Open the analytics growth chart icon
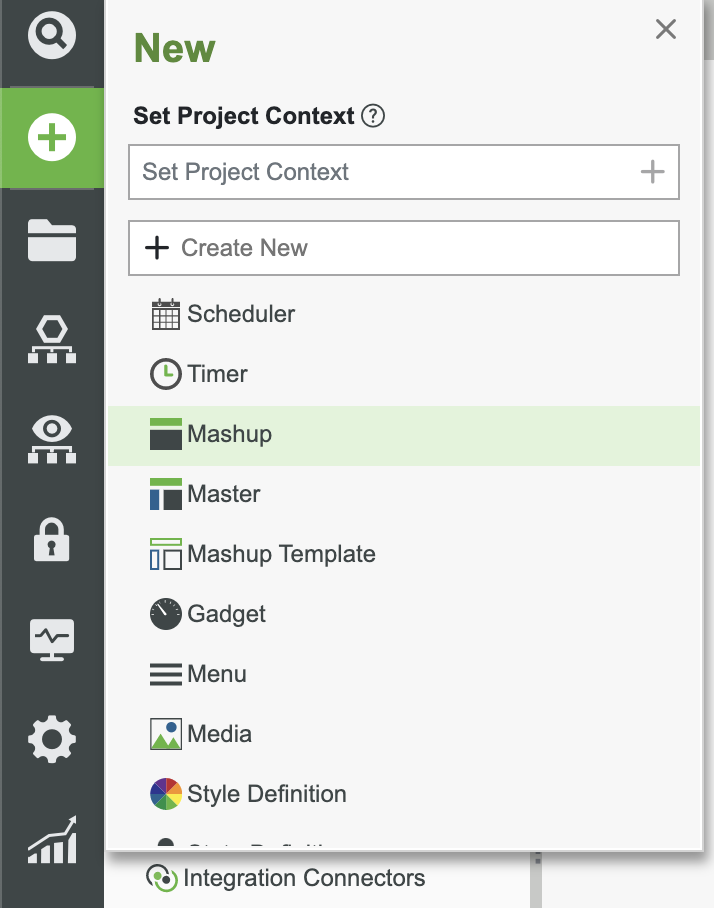This screenshot has height=908, width=714. (x=52, y=840)
